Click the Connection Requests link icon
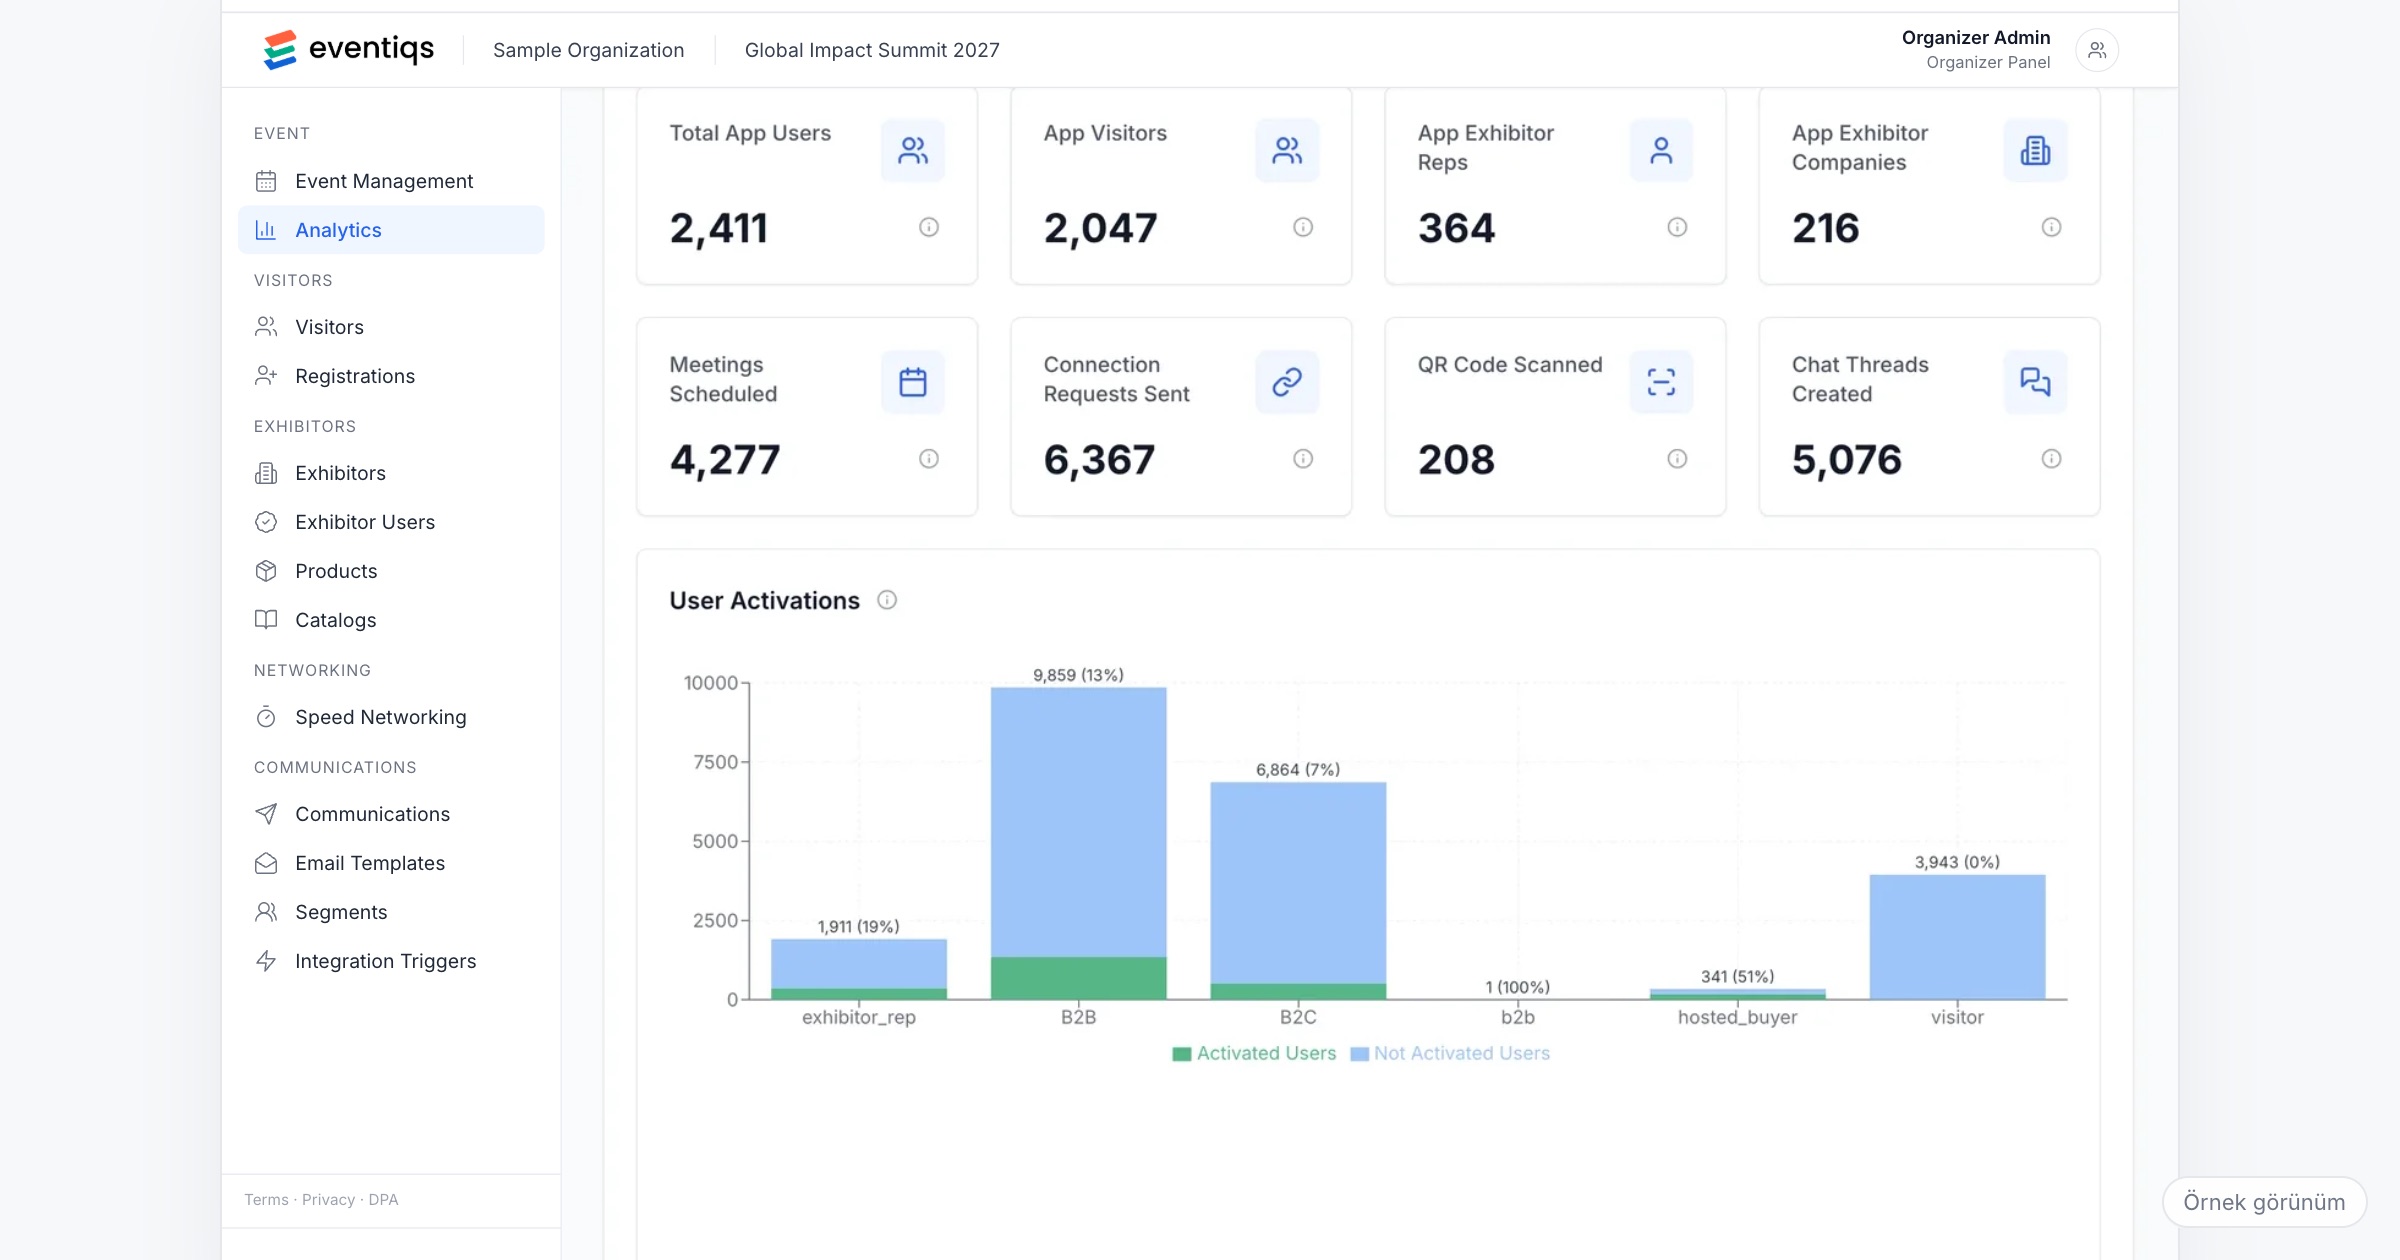The image size is (2400, 1260). pyautogui.click(x=1287, y=382)
